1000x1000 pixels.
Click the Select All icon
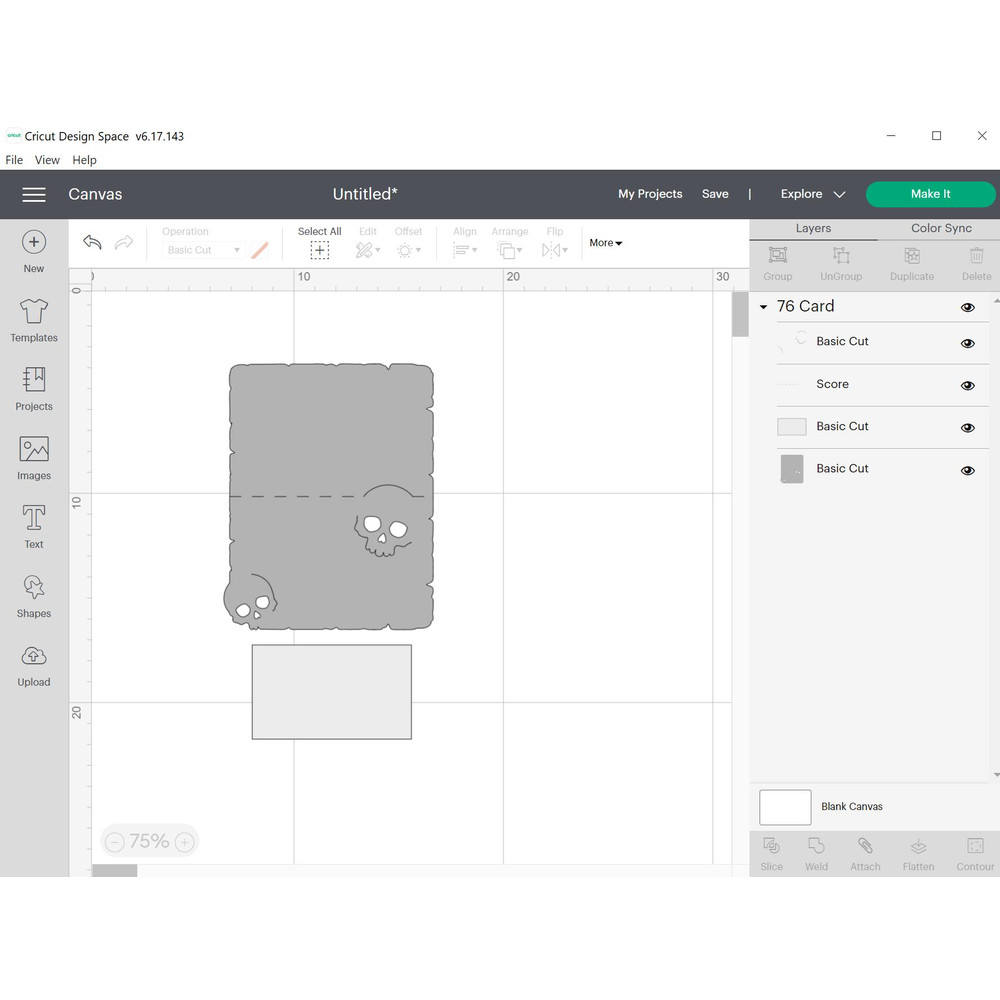tap(319, 250)
